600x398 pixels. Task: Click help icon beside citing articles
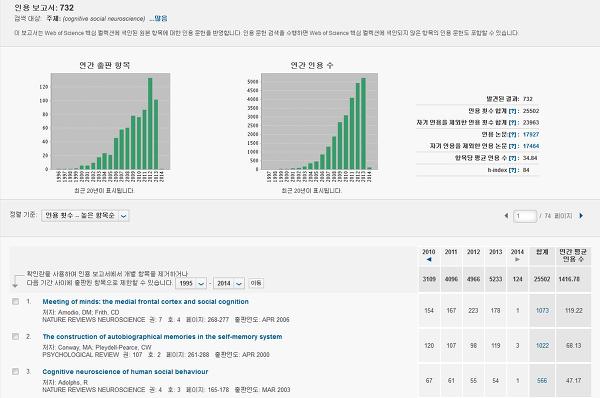[x=512, y=135]
